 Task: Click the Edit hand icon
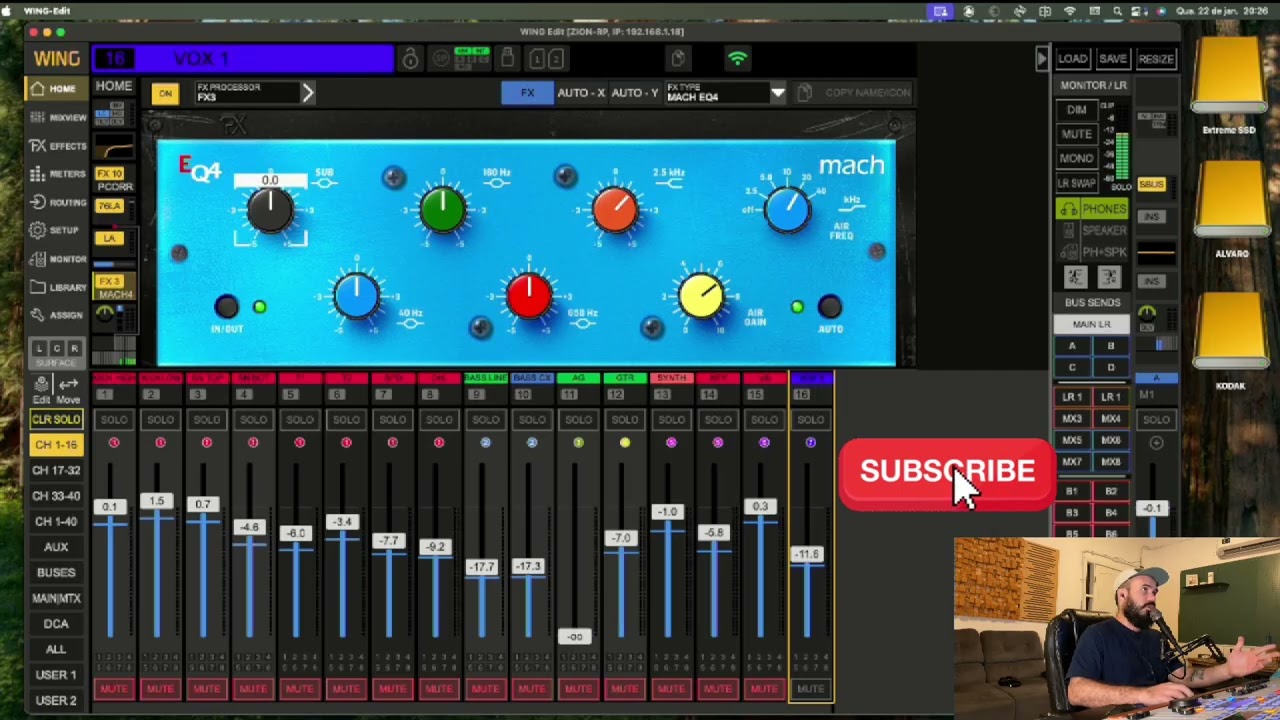click(x=42, y=390)
